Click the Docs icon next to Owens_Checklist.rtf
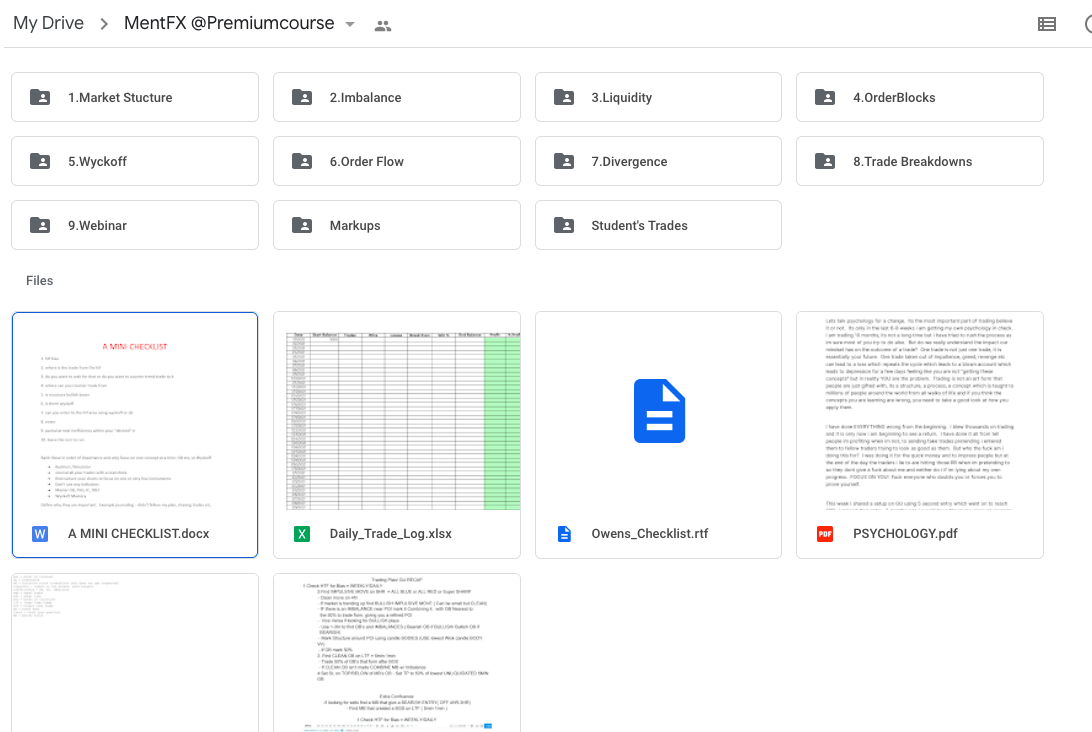 [x=564, y=534]
